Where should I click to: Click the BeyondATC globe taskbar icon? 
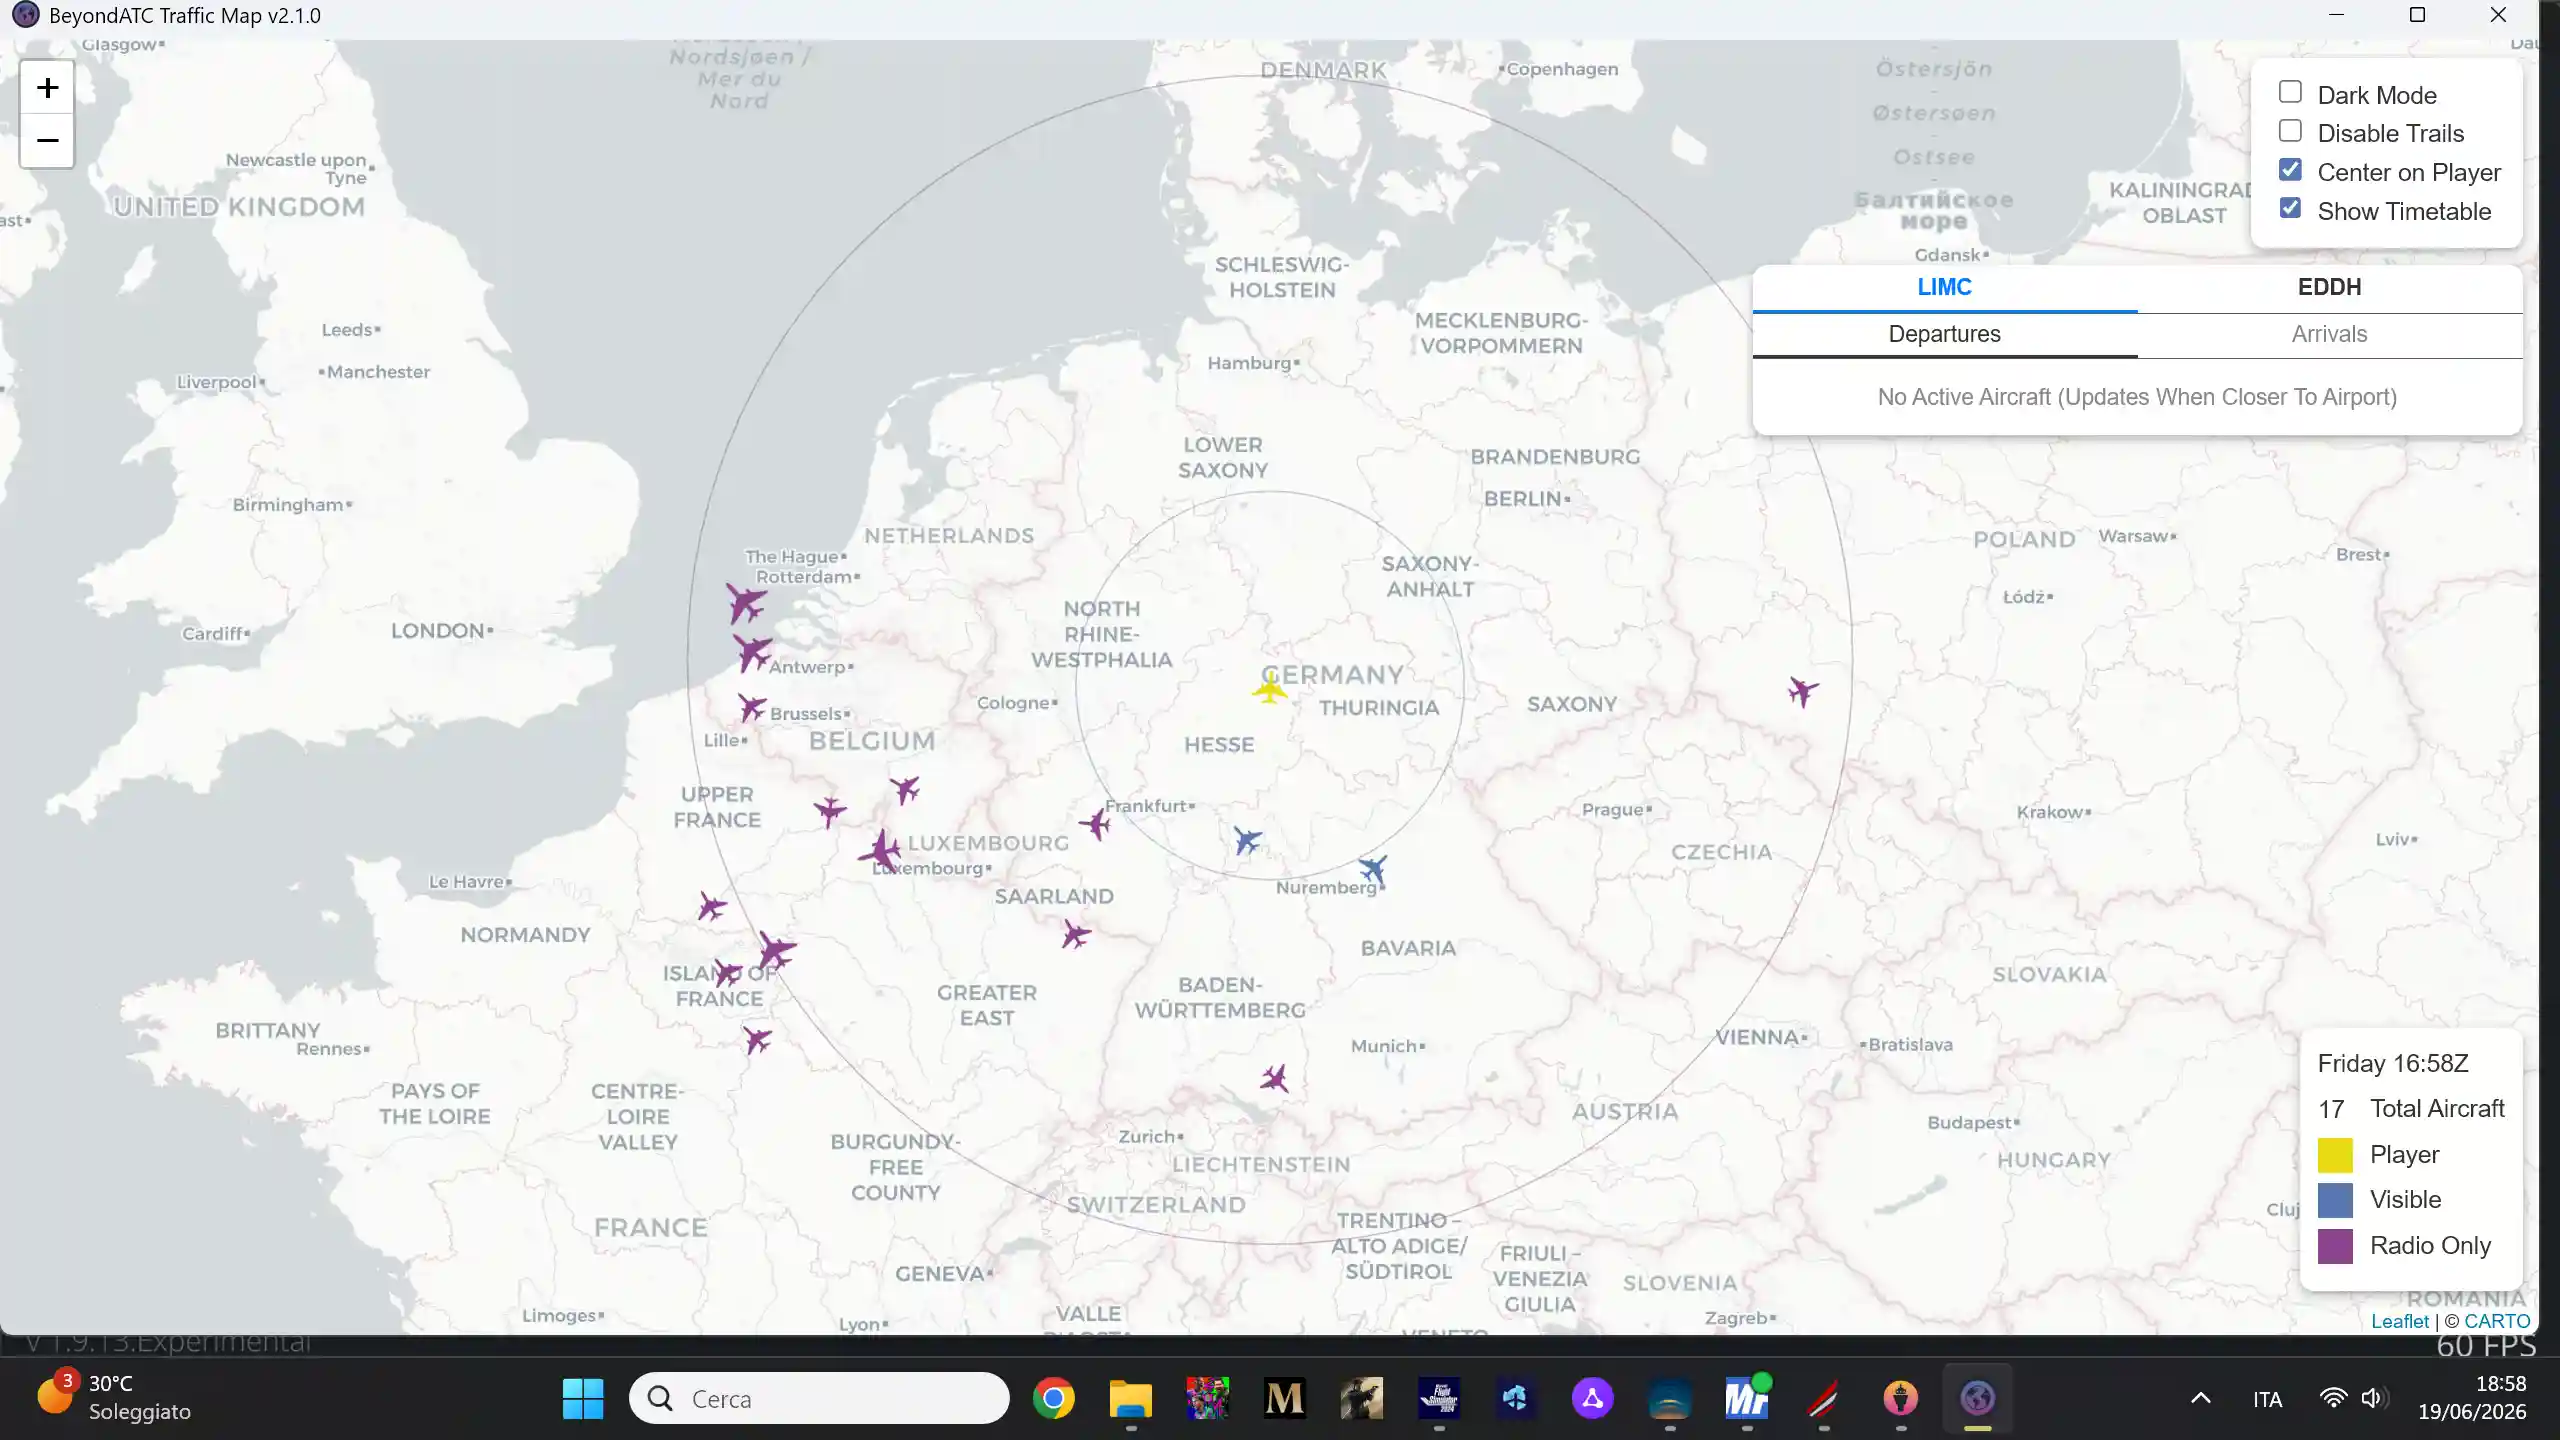[x=1977, y=1398]
